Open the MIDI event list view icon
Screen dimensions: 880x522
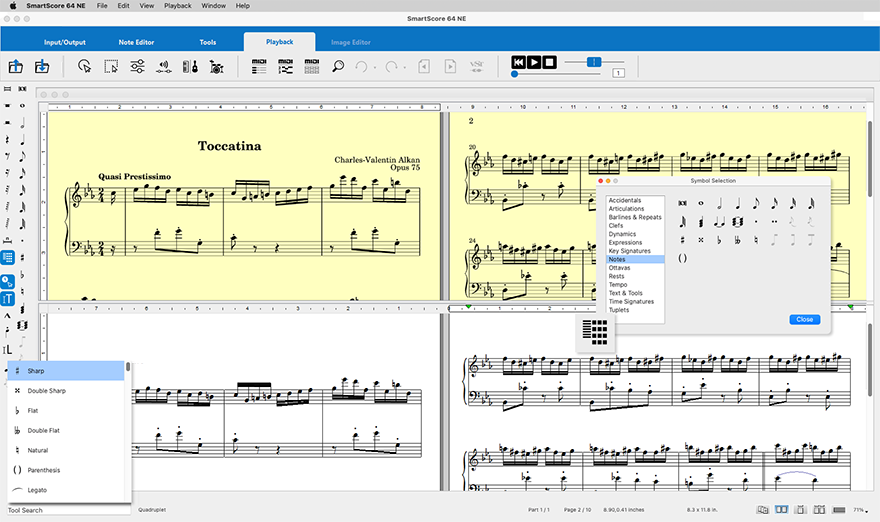tap(259, 66)
